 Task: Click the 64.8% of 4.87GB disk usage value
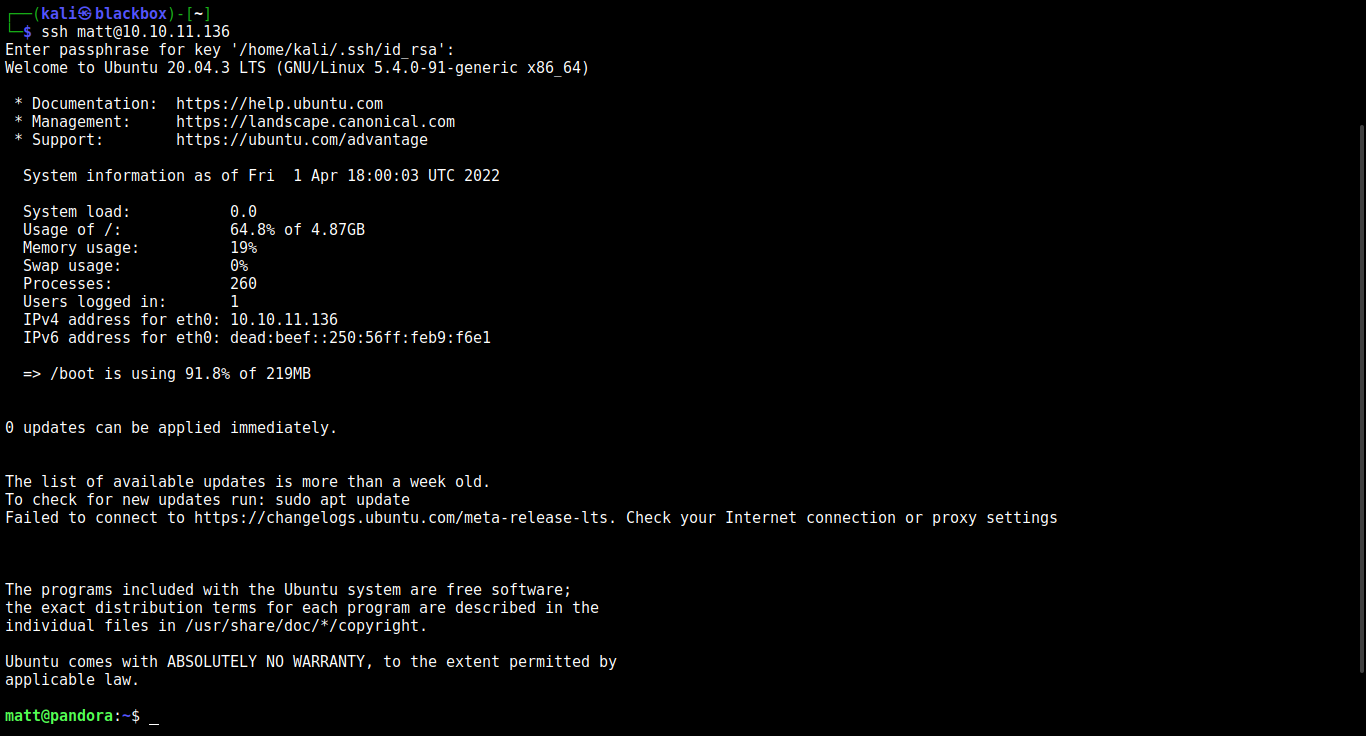point(297,230)
